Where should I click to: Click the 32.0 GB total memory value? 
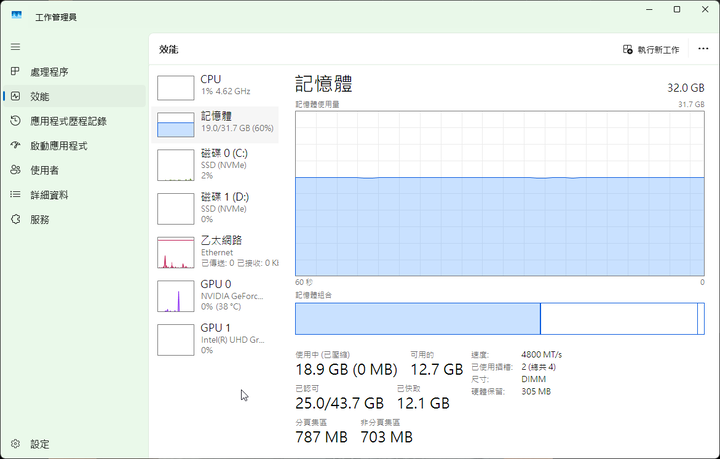[686, 88]
